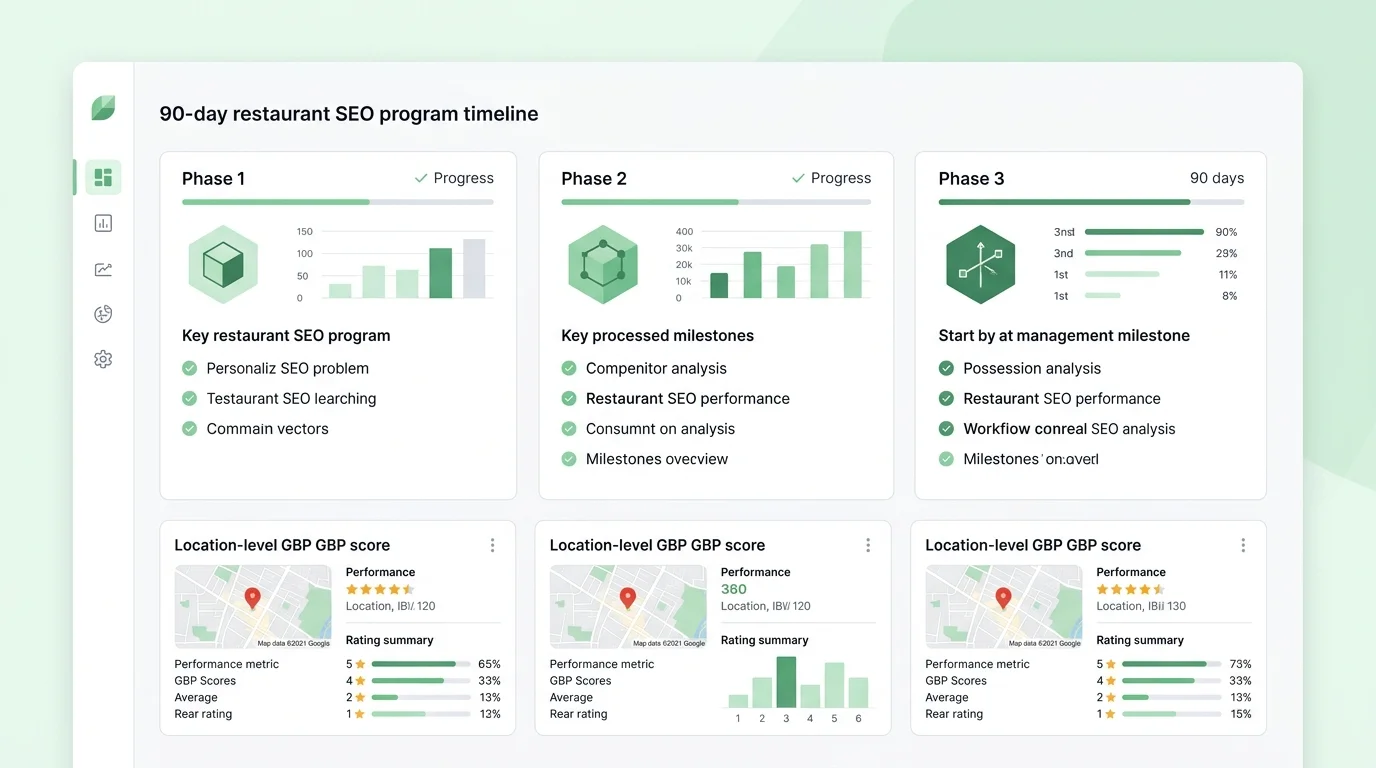Click the 90 days label in Phase 3

click(1217, 178)
